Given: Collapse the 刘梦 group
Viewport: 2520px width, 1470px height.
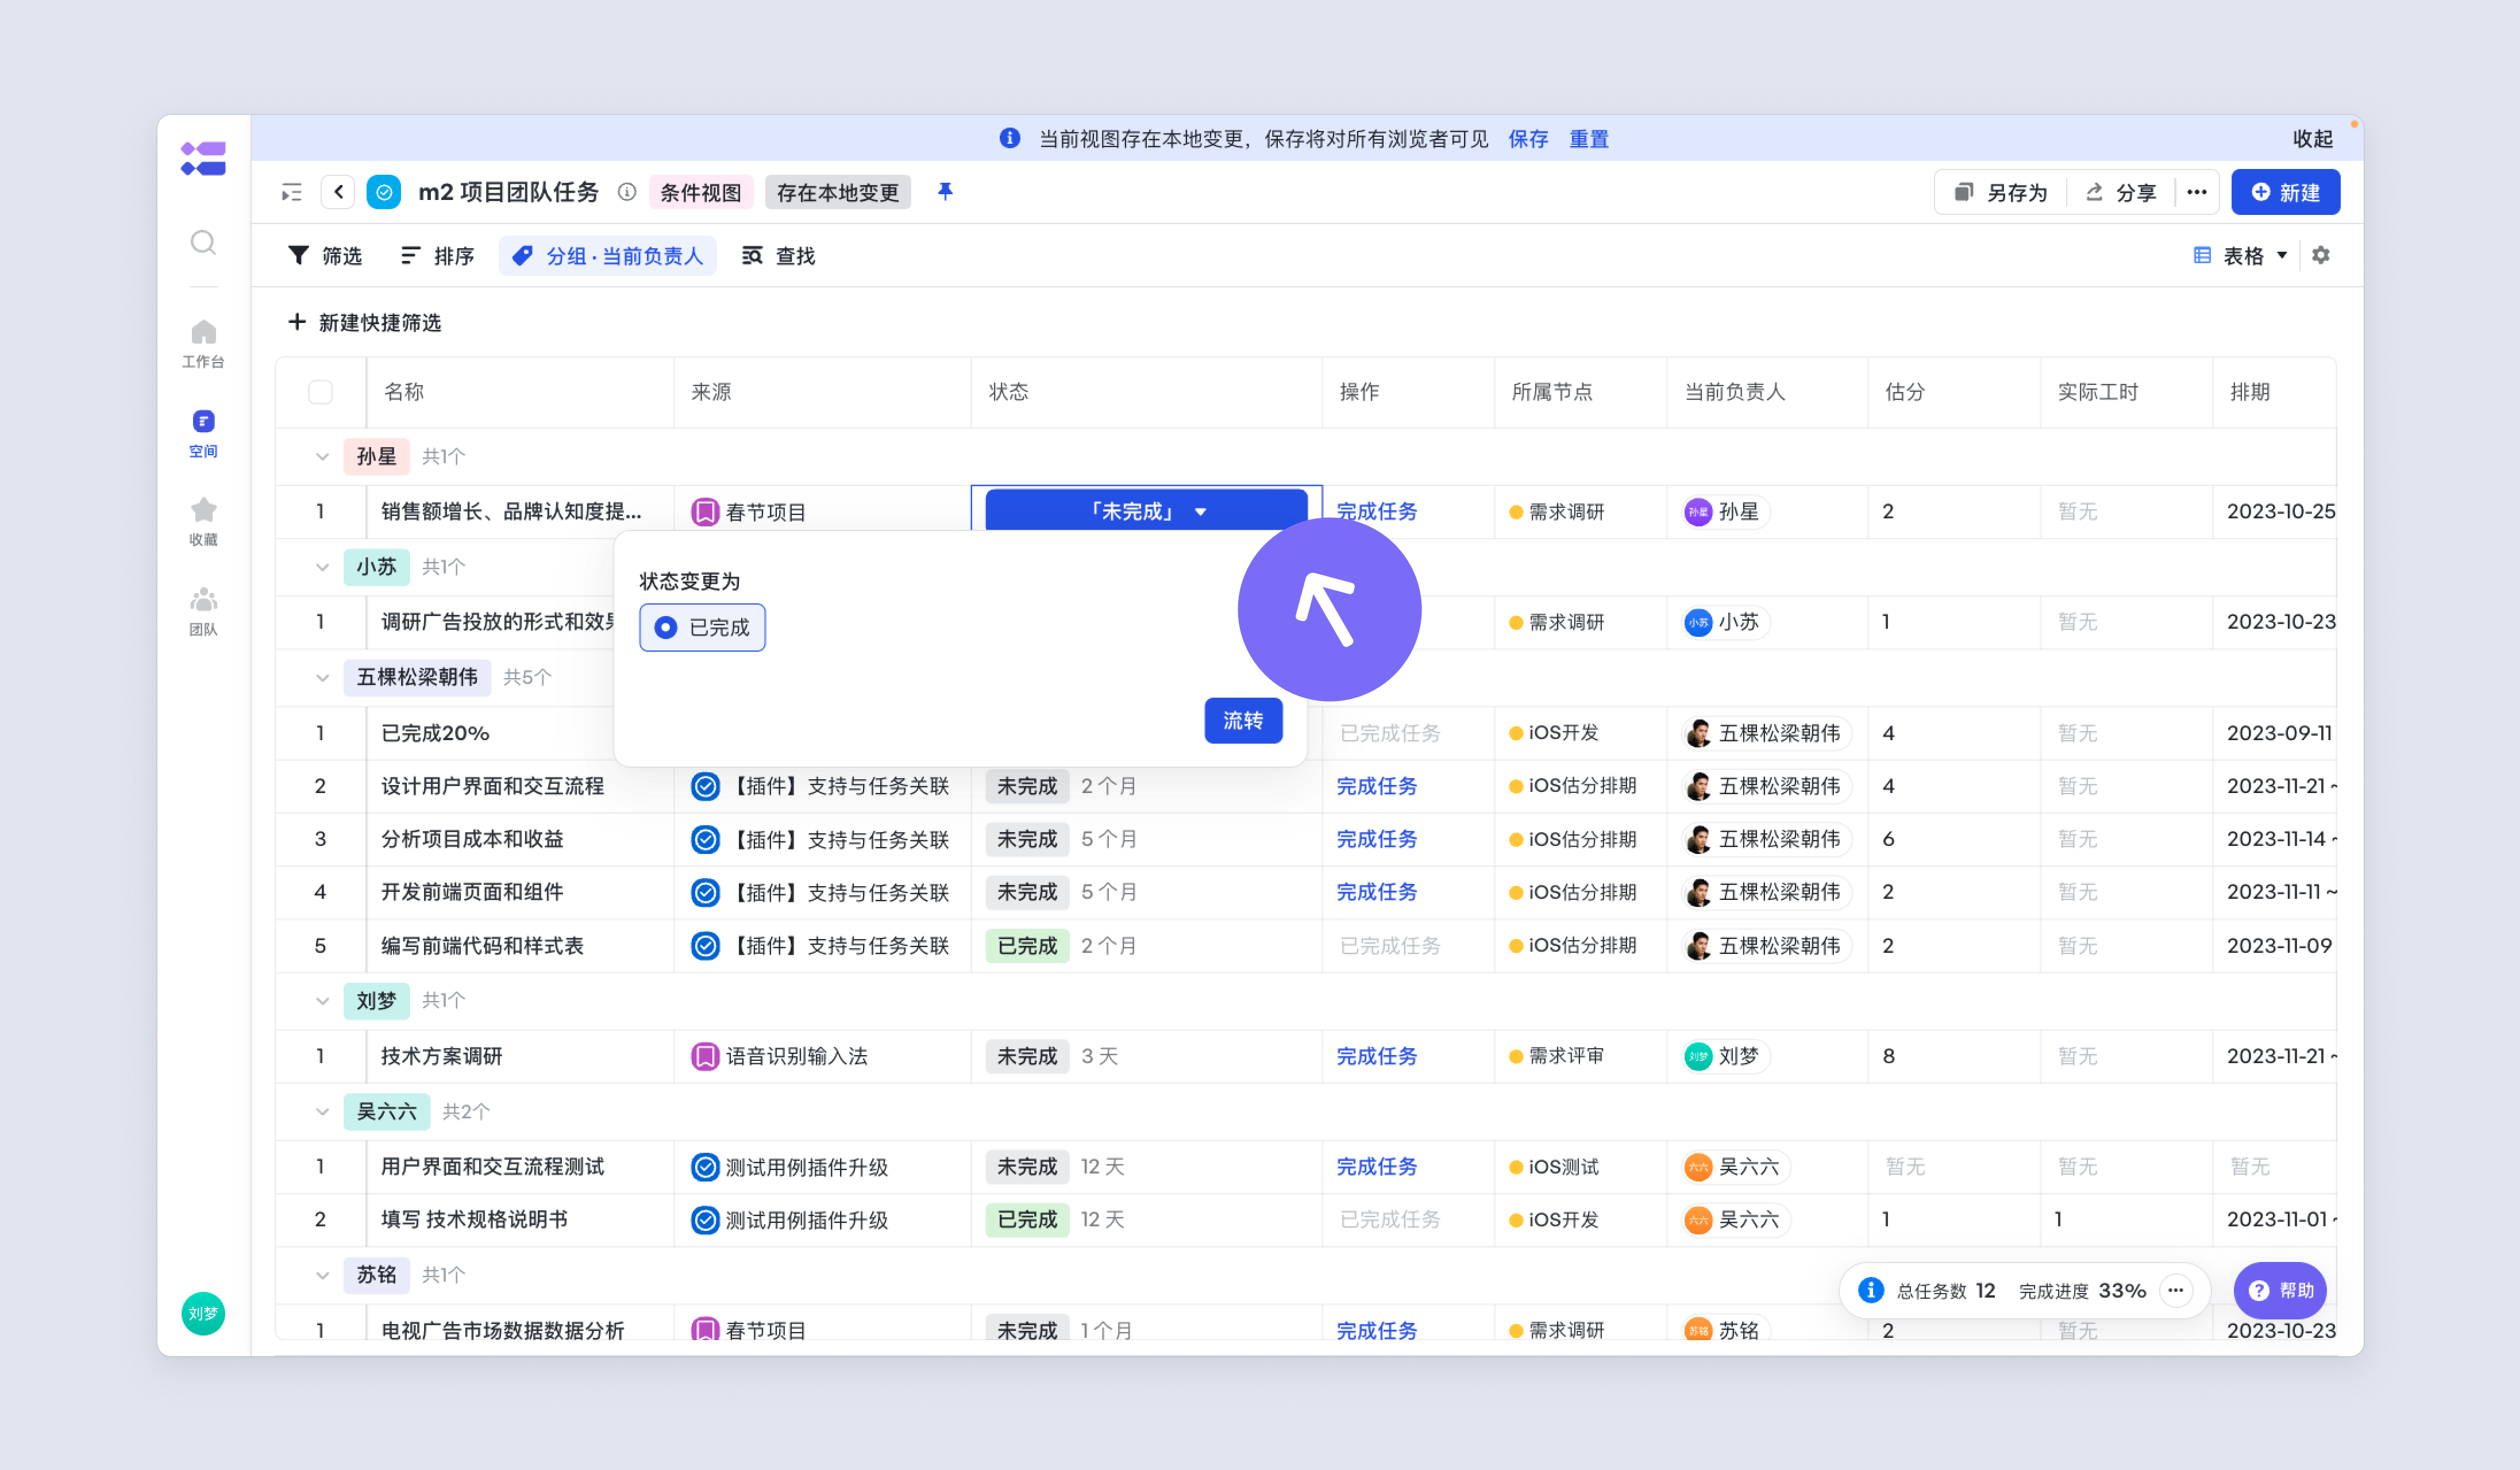Looking at the screenshot, I should [x=322, y=1001].
